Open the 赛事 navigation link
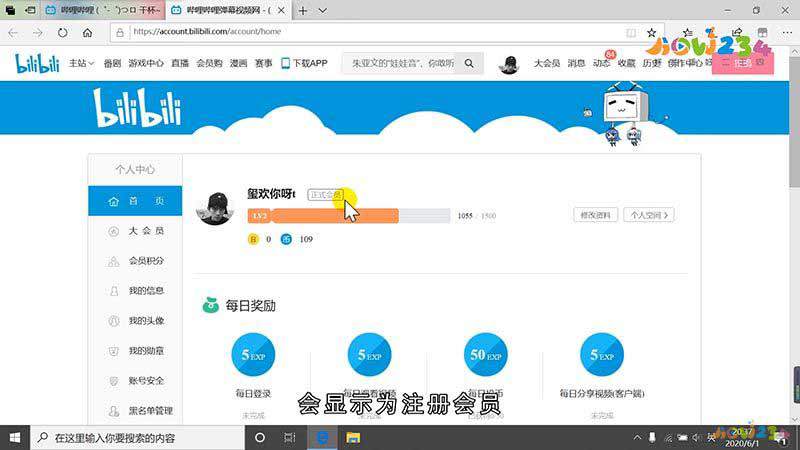The image size is (800, 450). click(263, 63)
